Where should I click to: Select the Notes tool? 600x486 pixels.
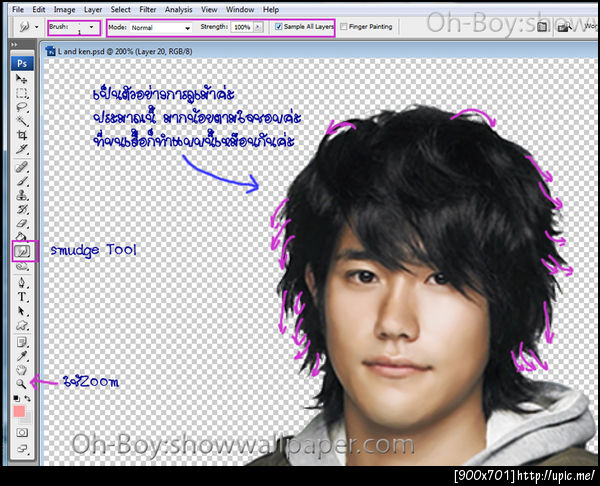21,342
